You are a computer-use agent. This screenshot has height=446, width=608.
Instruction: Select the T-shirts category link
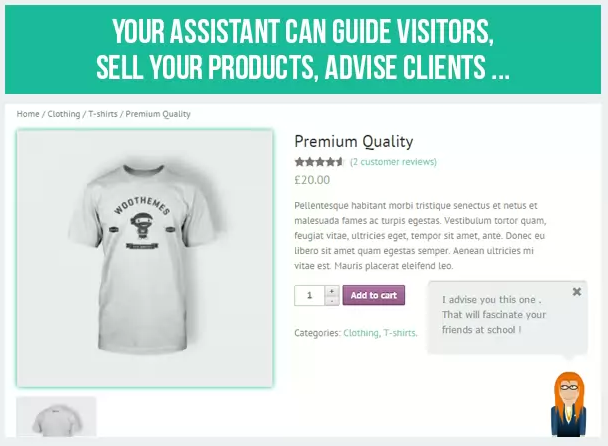[x=399, y=333]
